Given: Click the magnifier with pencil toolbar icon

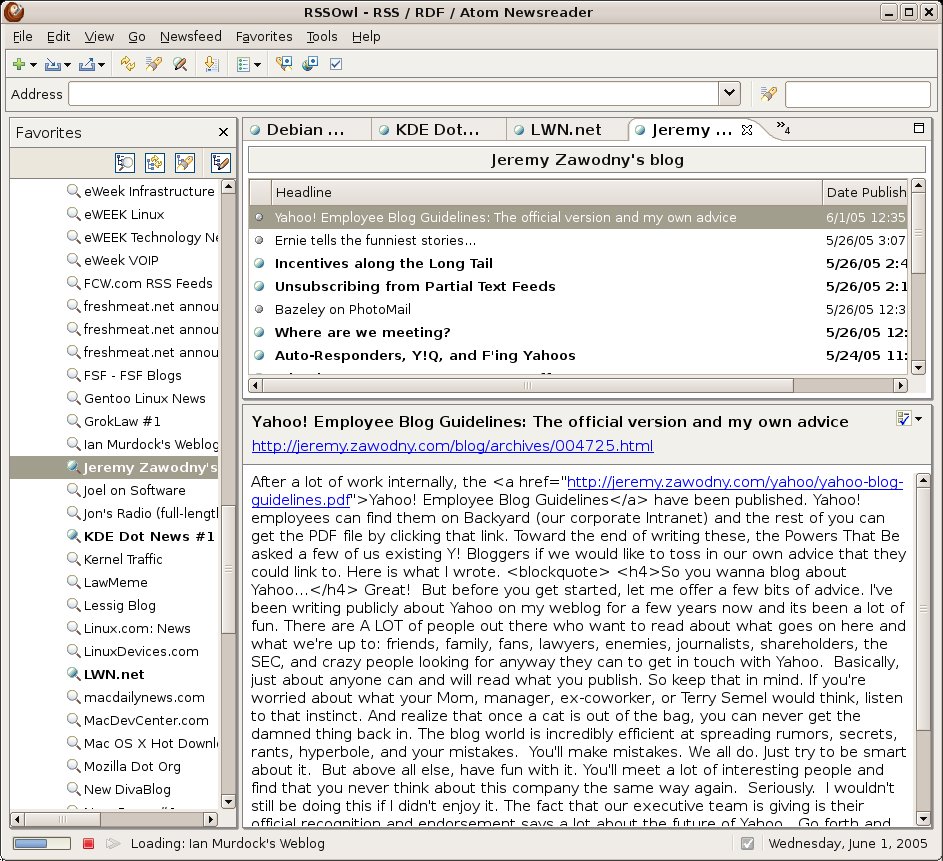Looking at the screenshot, I should (180, 64).
